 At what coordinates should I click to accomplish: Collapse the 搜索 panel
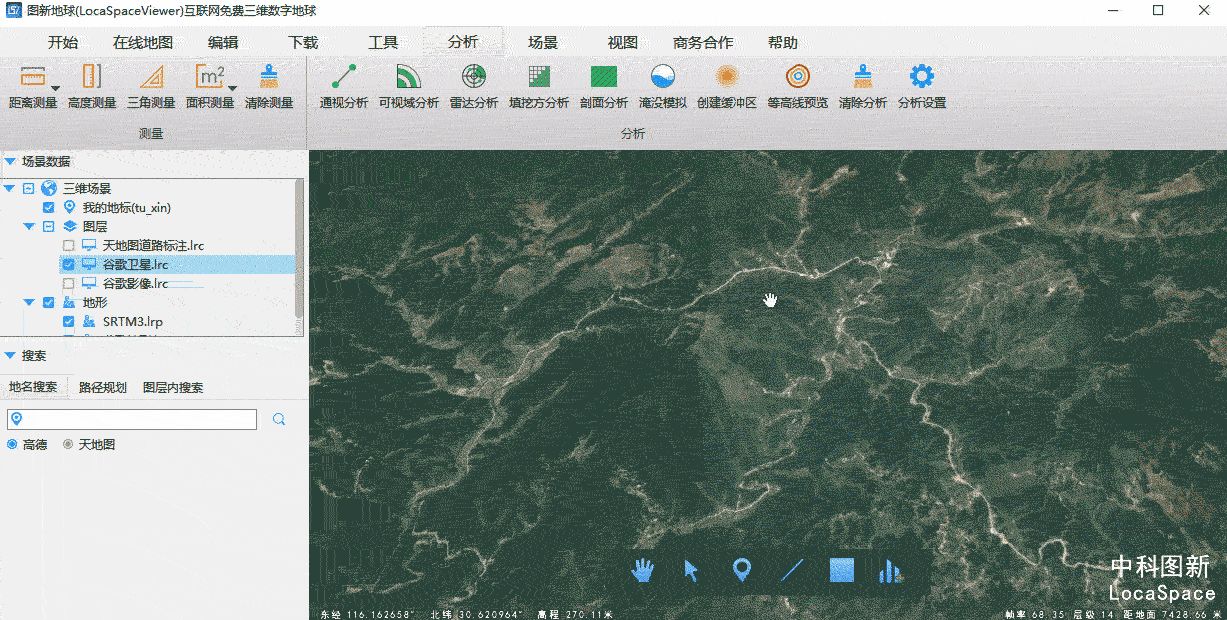point(10,355)
